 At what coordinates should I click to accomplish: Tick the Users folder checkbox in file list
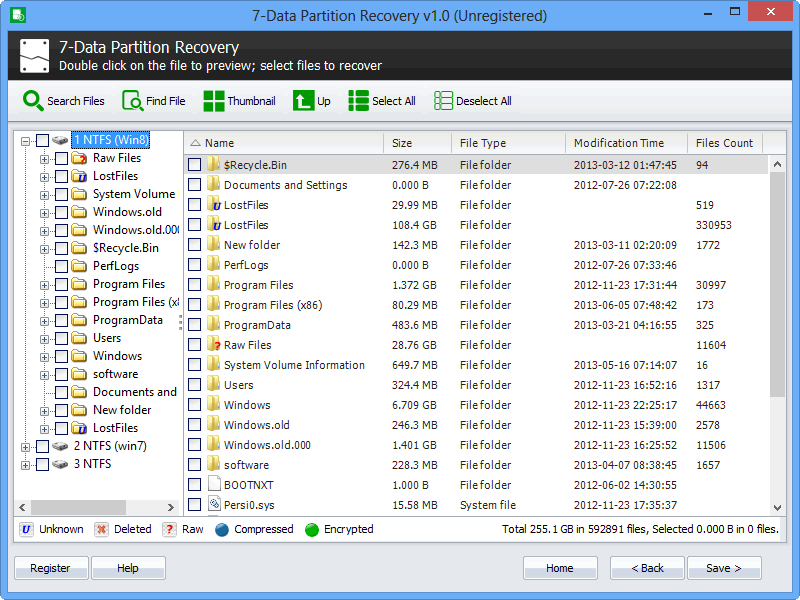195,385
